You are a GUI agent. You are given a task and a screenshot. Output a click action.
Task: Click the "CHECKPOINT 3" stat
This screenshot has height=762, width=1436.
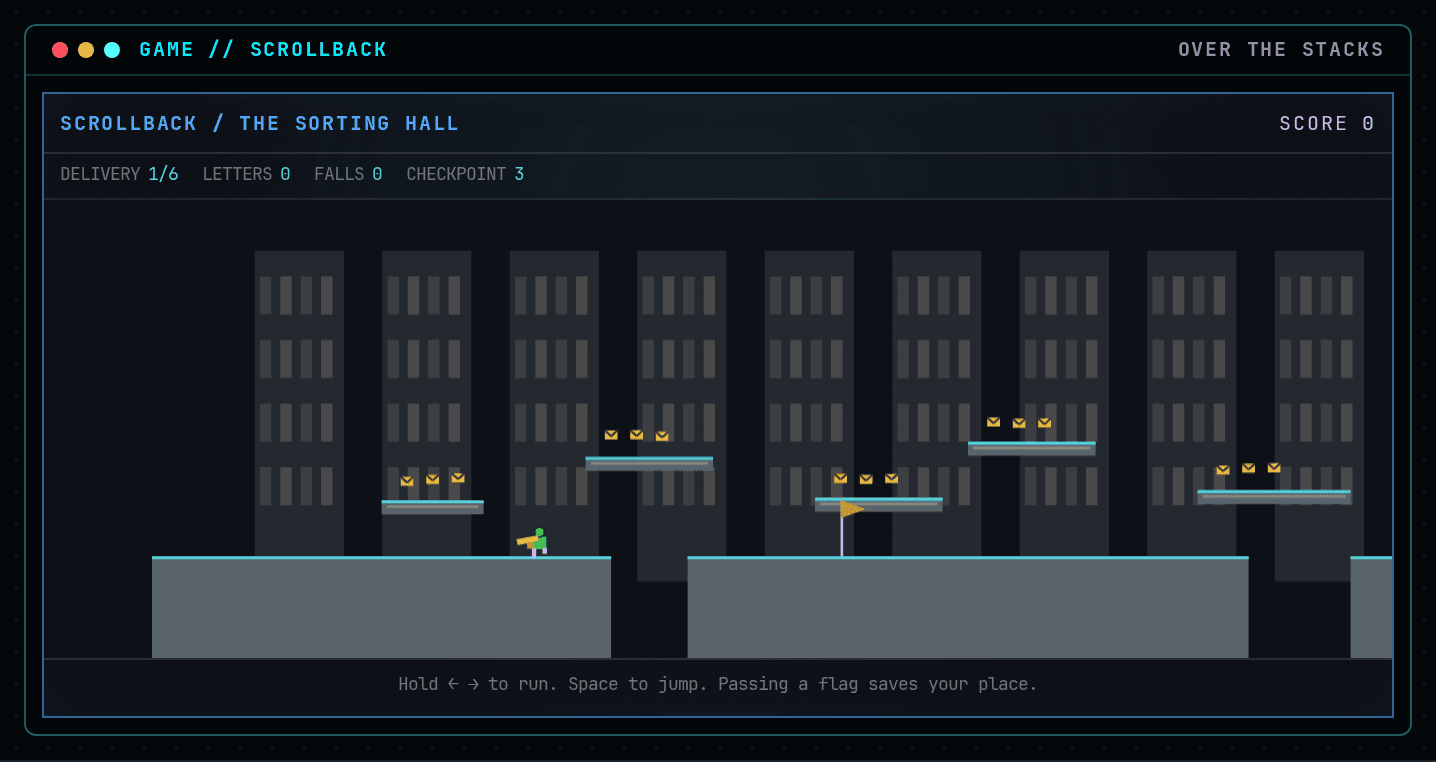[465, 174]
